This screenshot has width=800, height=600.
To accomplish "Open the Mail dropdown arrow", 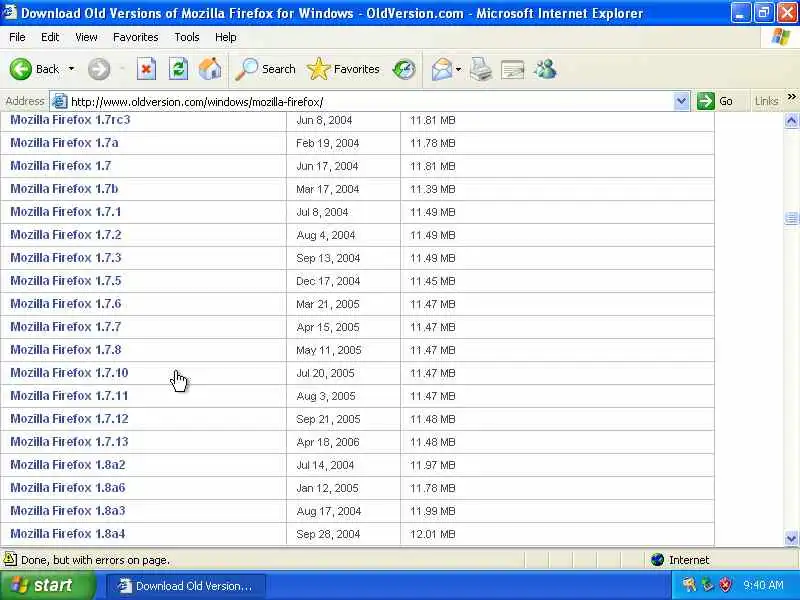I will (x=458, y=69).
